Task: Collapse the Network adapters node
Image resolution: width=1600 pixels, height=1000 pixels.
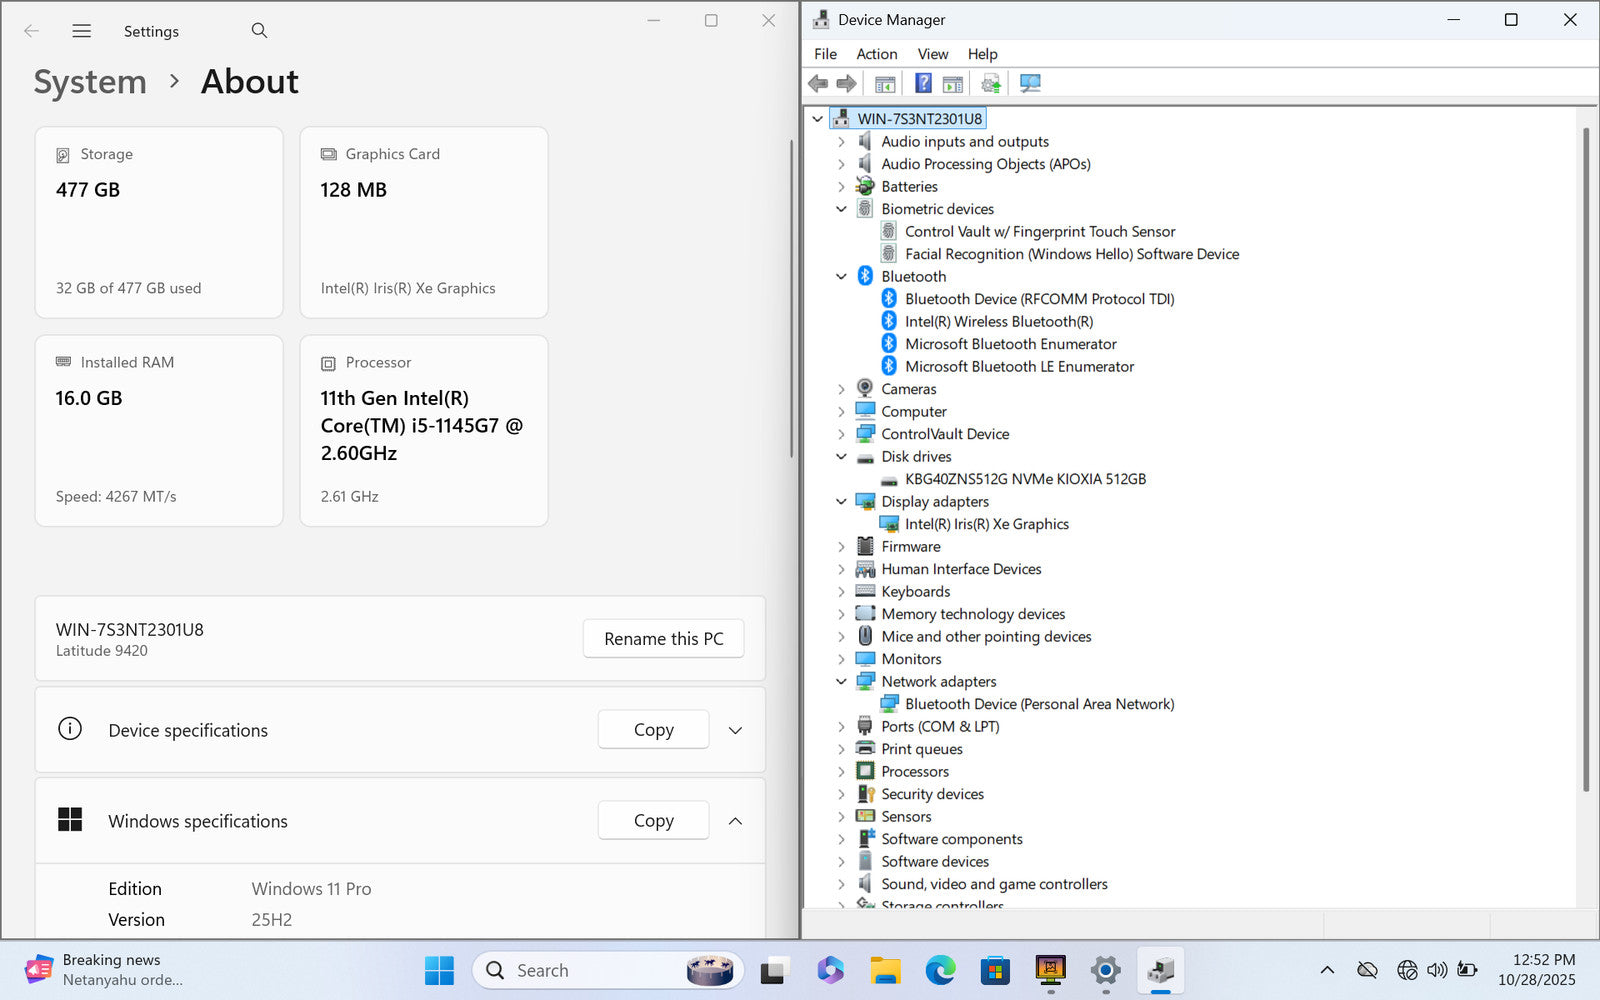Action: click(x=841, y=682)
